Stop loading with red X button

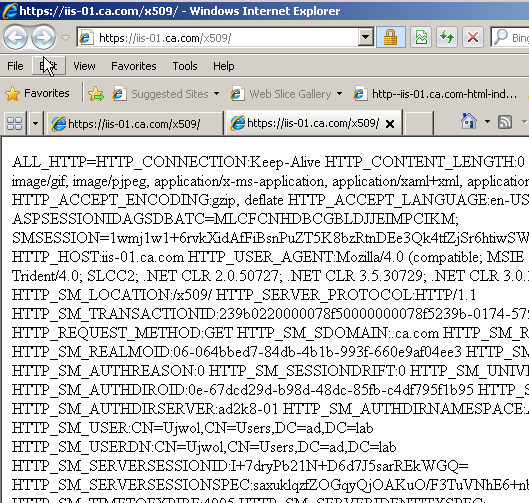pyautogui.click(x=473, y=37)
